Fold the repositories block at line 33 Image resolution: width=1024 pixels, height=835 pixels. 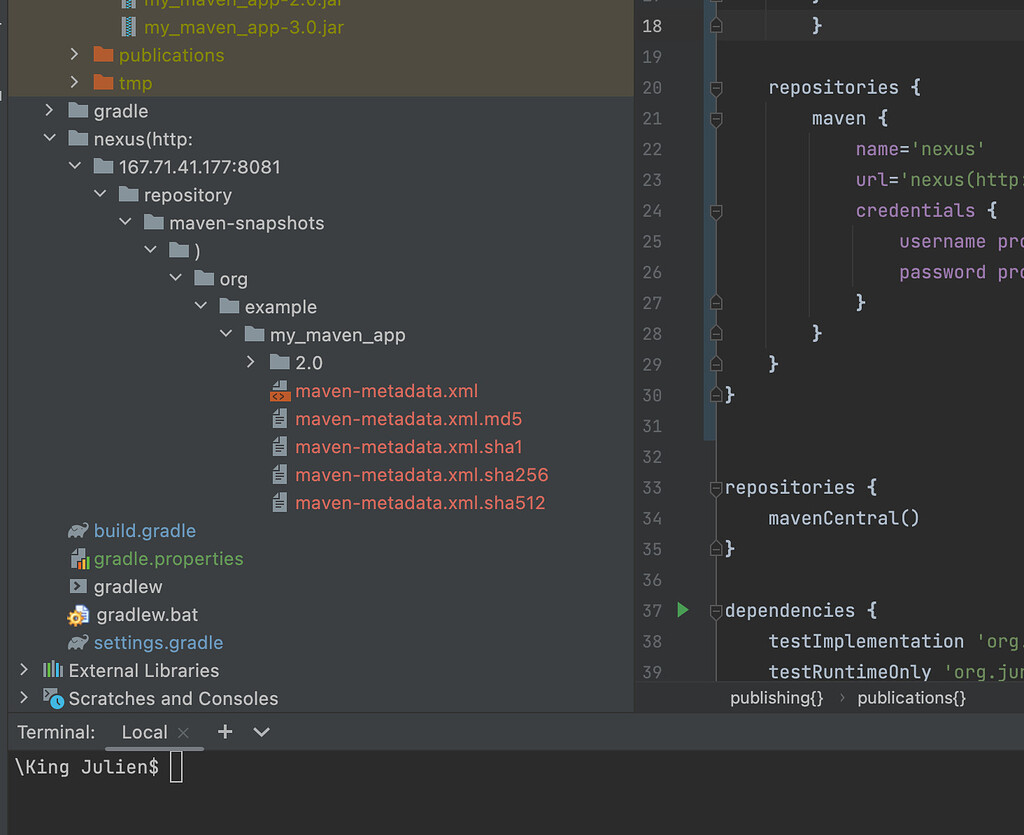(x=716, y=488)
